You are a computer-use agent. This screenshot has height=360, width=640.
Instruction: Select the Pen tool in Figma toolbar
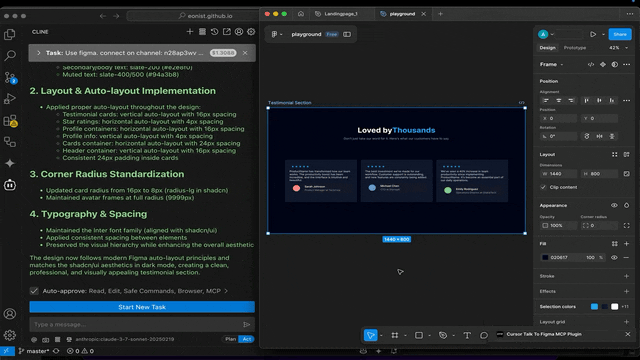coord(443,335)
